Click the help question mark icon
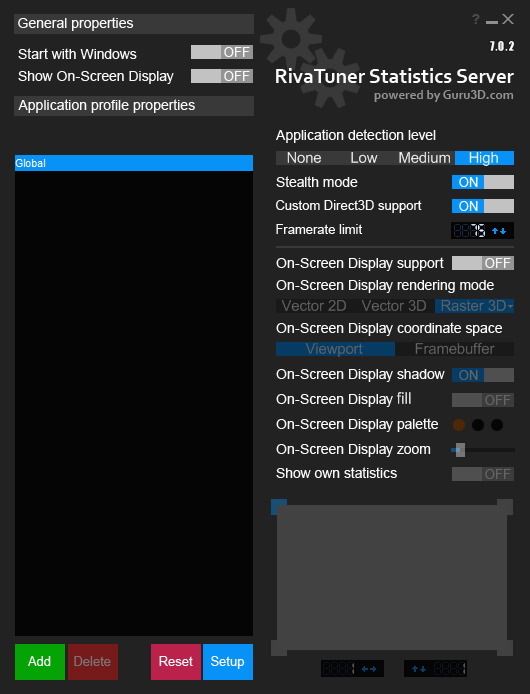Screen dimensions: 530x694 click(476, 19)
